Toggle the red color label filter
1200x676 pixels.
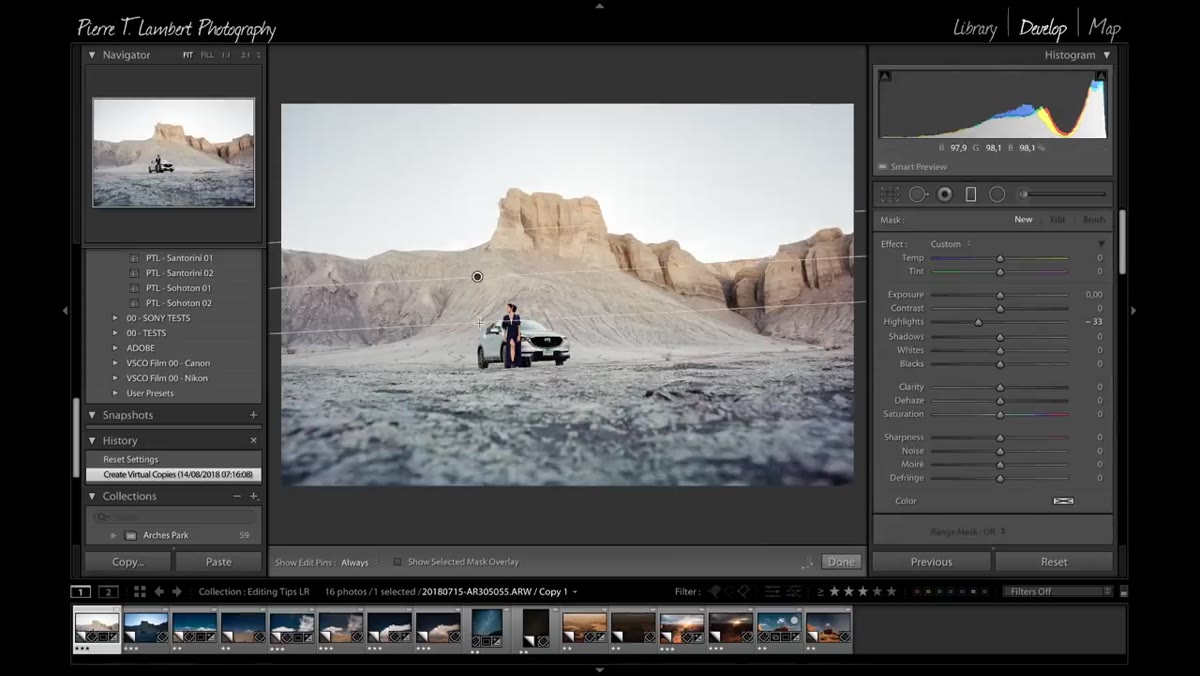918,591
